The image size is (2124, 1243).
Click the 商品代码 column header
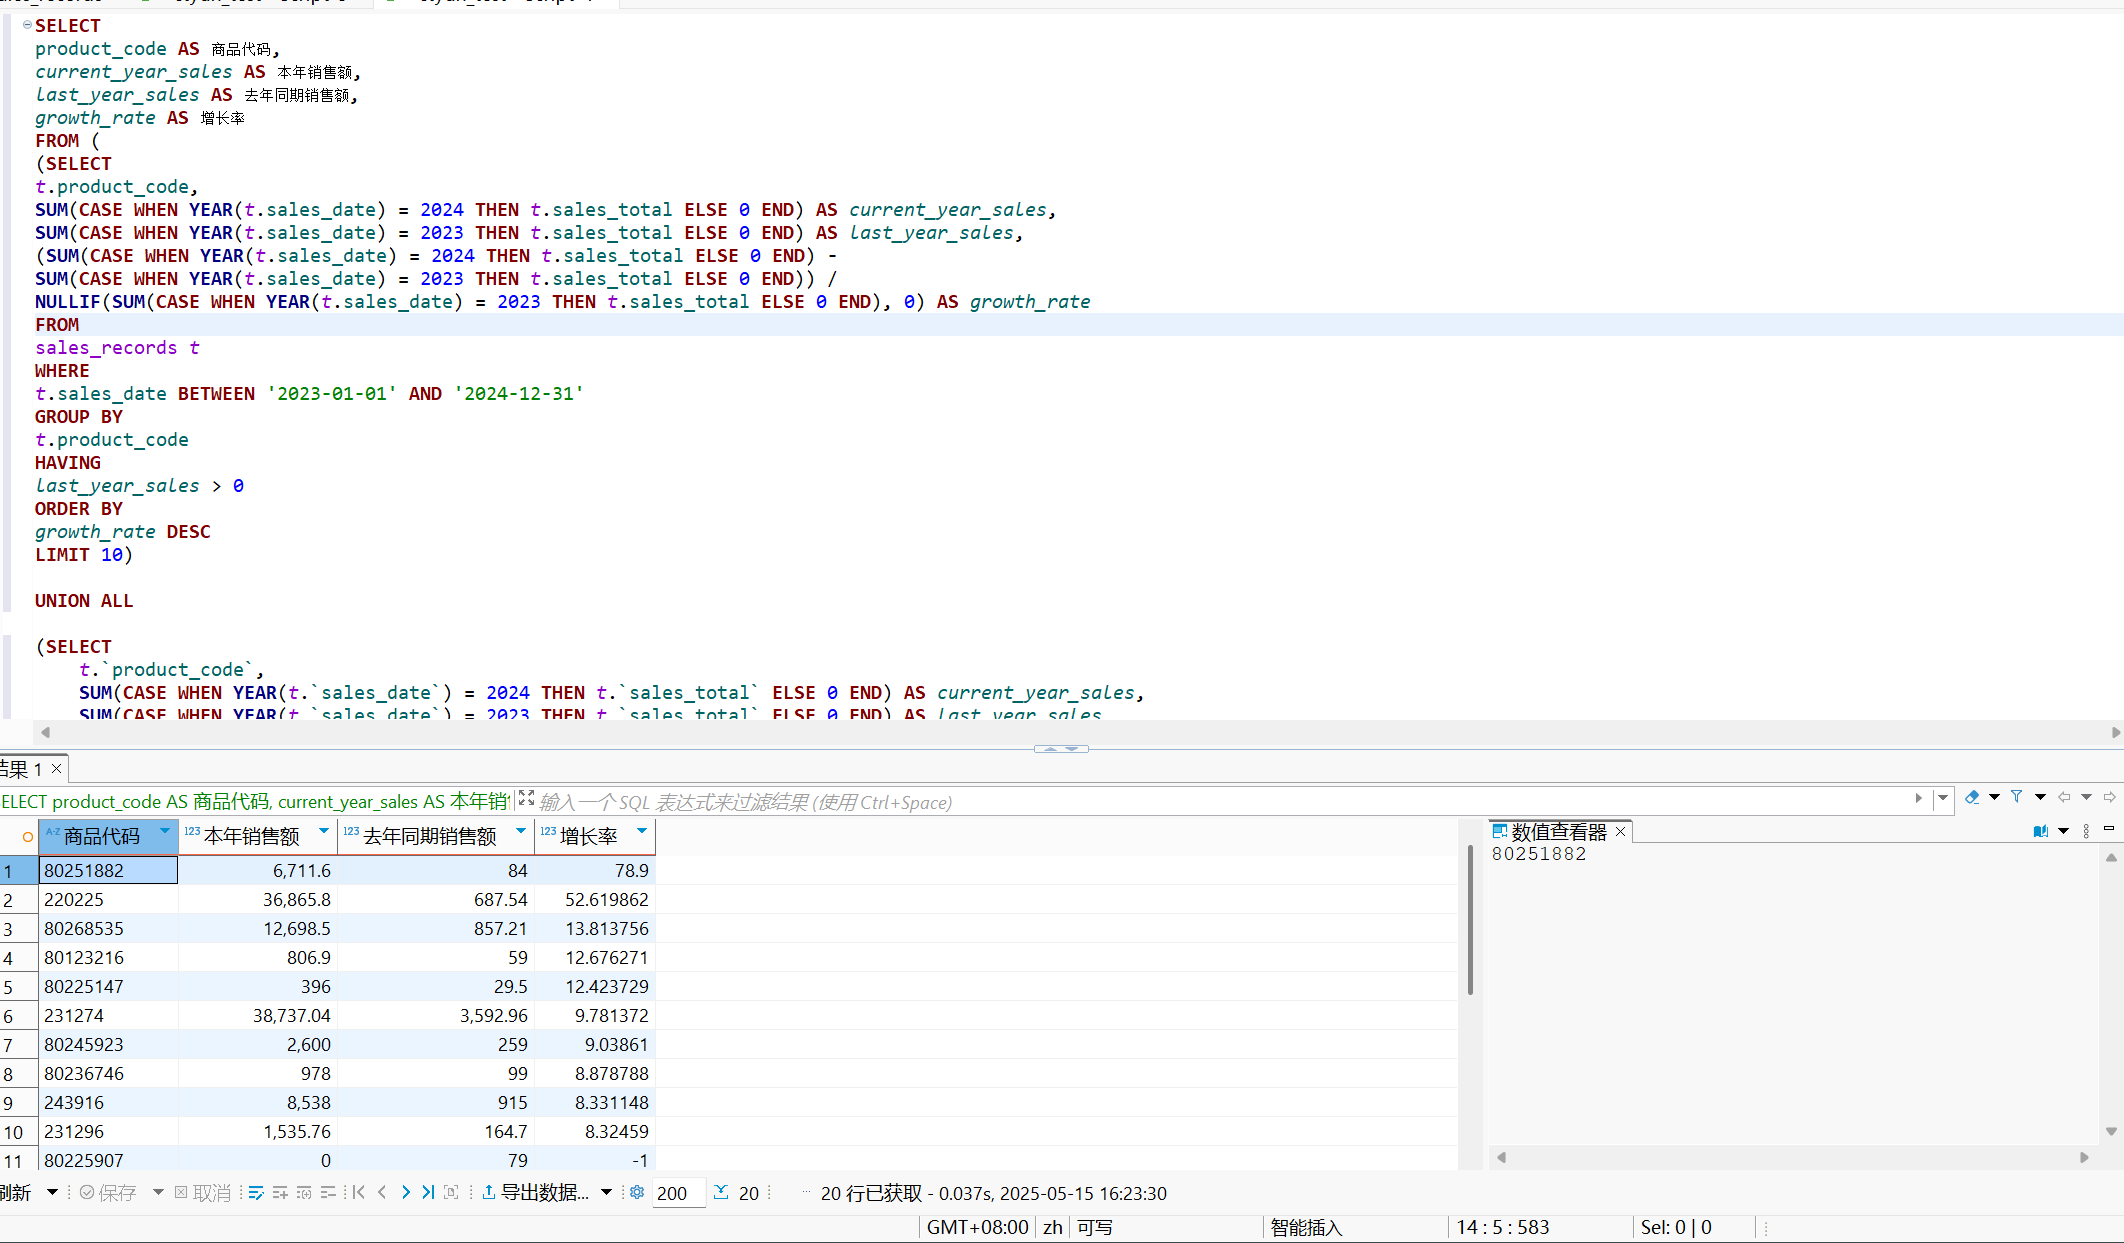pyautogui.click(x=102, y=836)
